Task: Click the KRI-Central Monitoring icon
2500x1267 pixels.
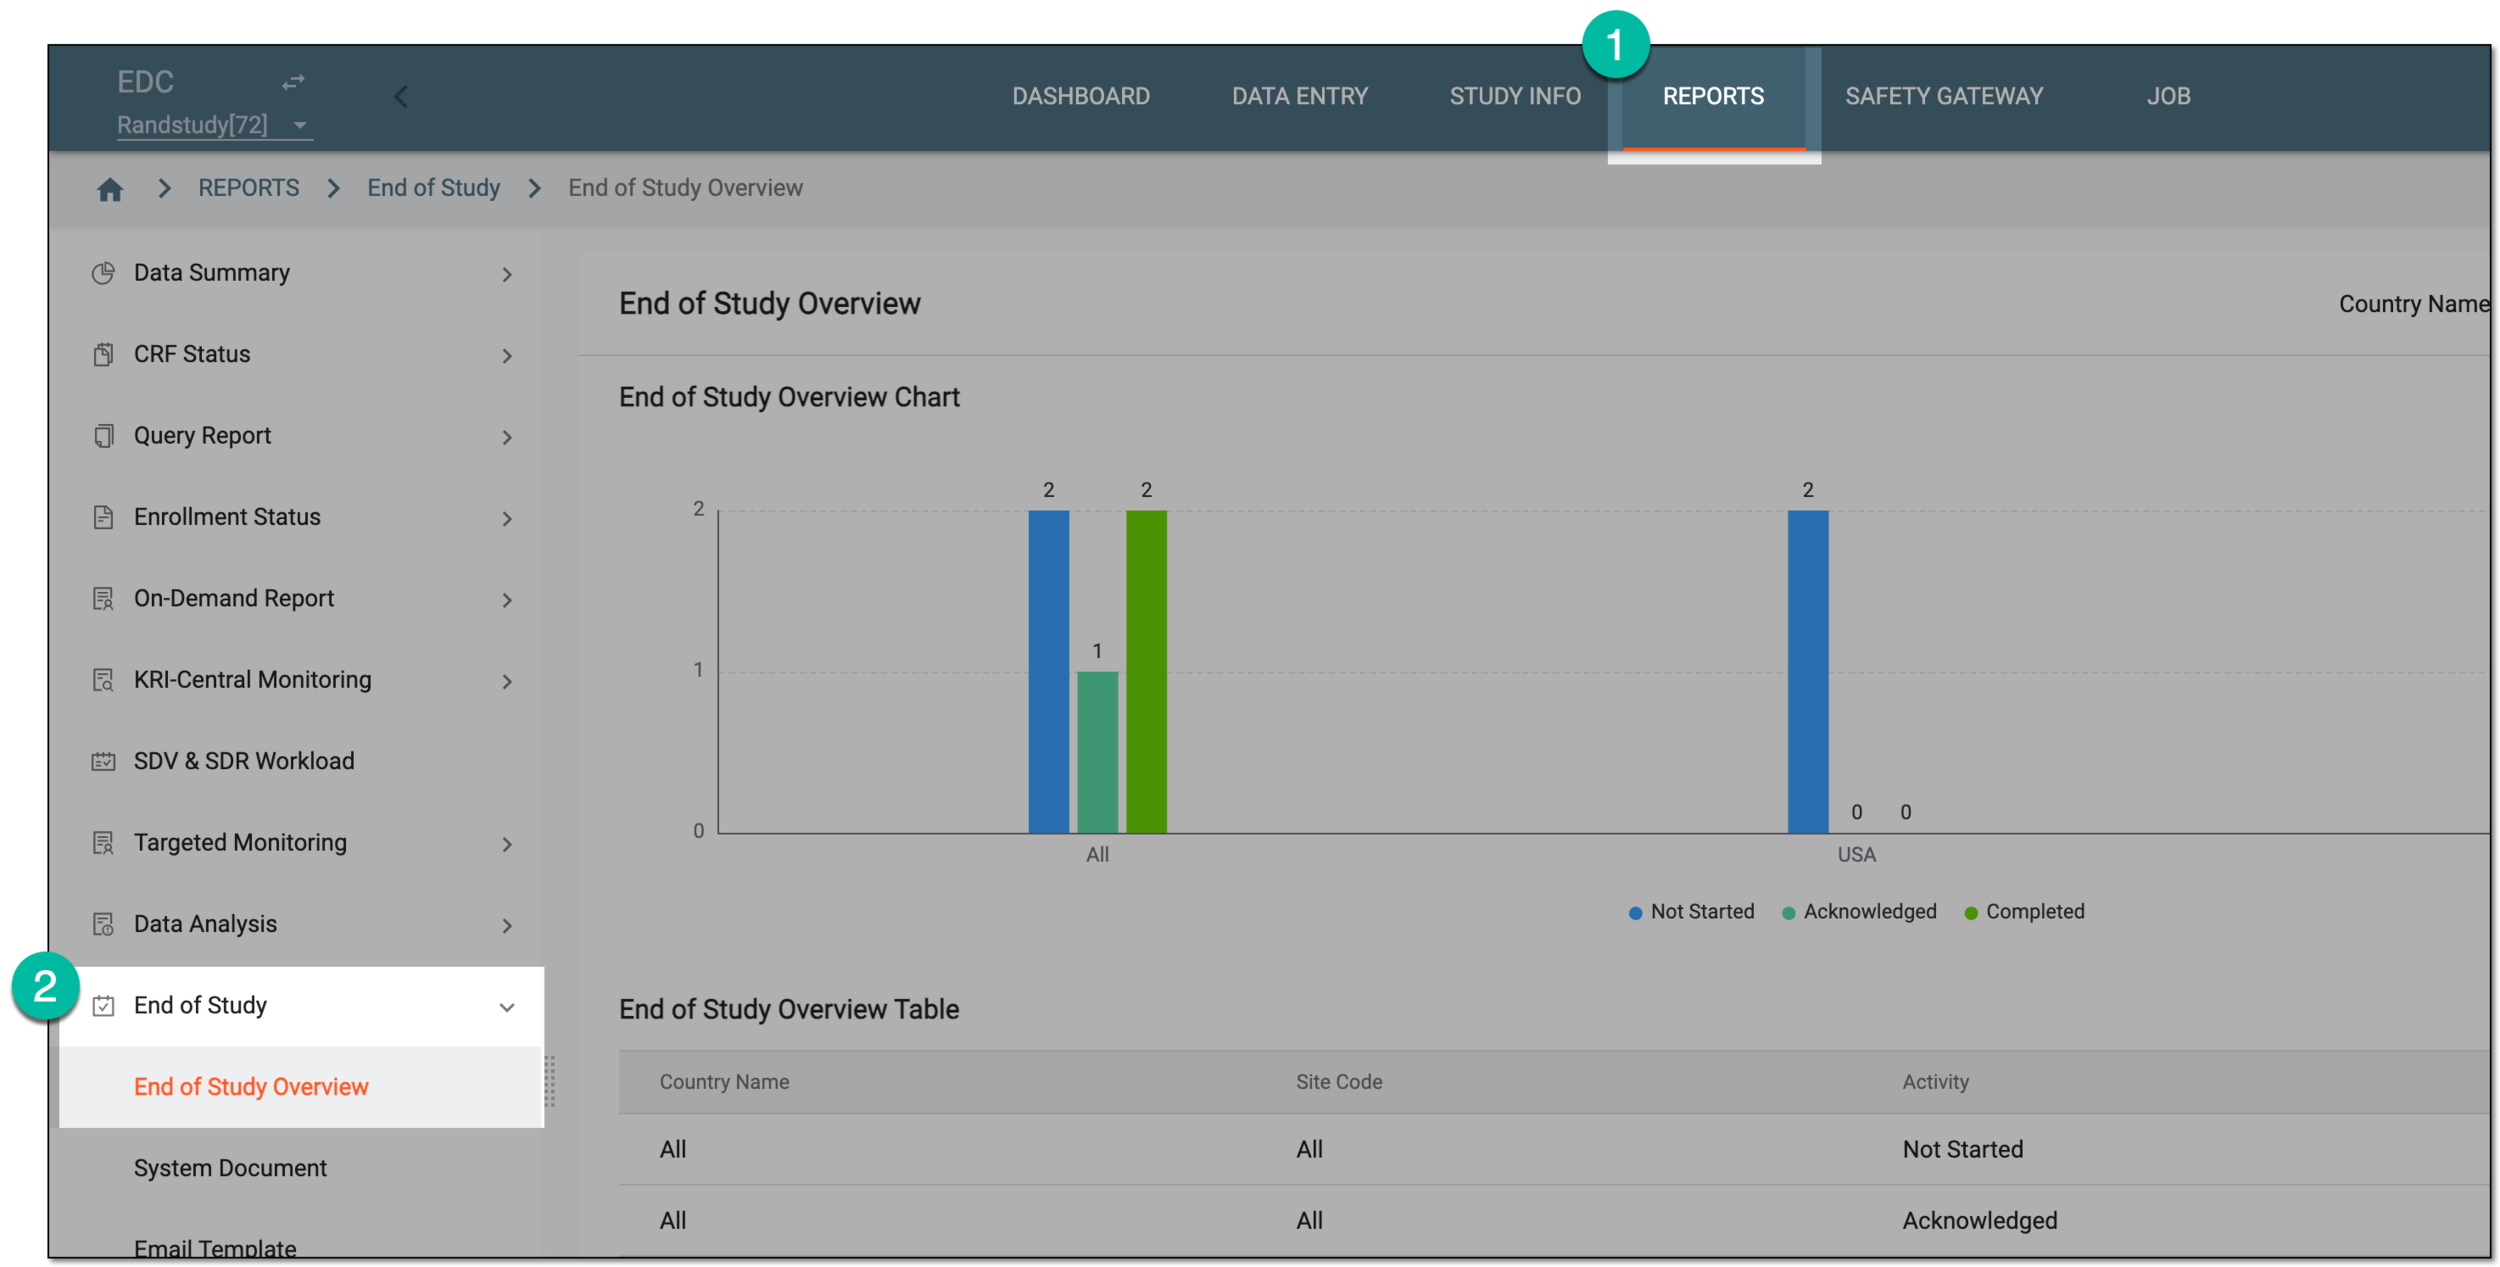Action: [x=103, y=680]
